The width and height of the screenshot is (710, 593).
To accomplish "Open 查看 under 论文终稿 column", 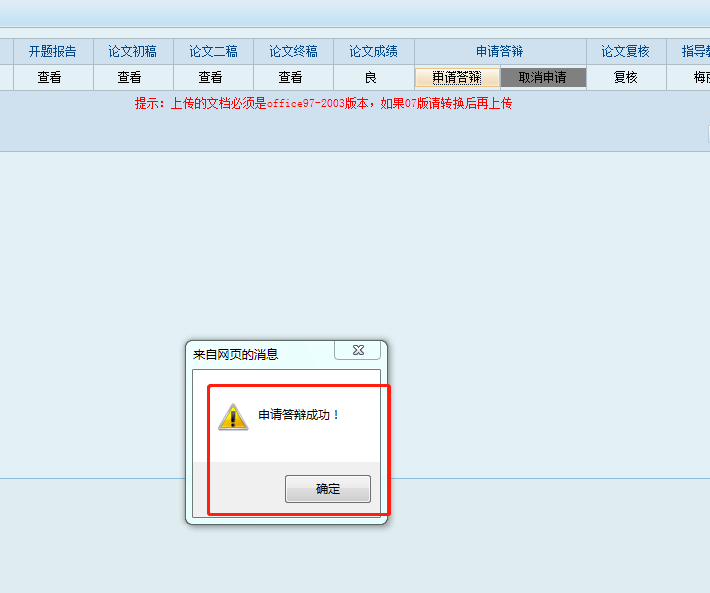I will pos(291,77).
